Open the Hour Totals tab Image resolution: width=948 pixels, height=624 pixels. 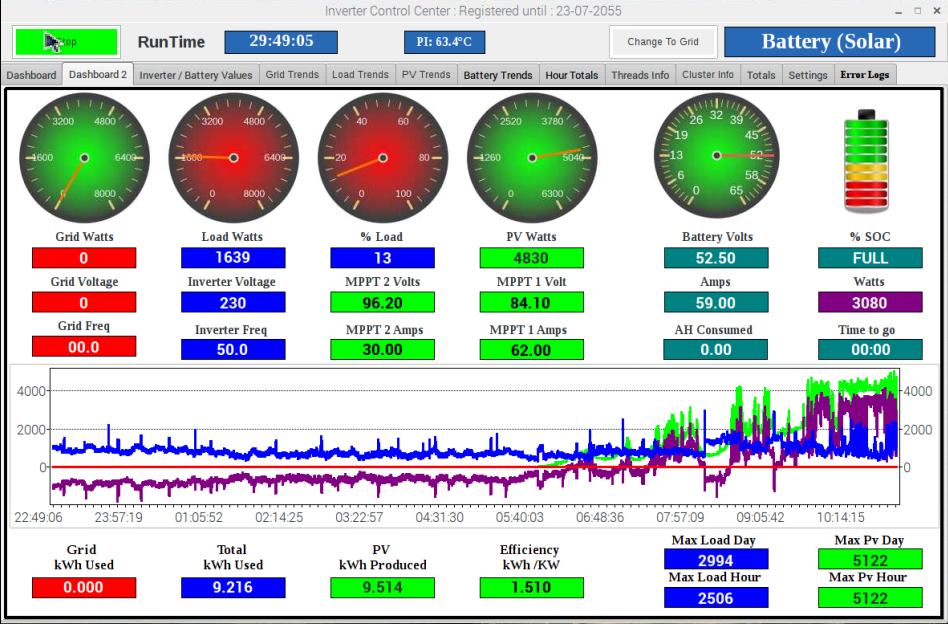pos(572,75)
